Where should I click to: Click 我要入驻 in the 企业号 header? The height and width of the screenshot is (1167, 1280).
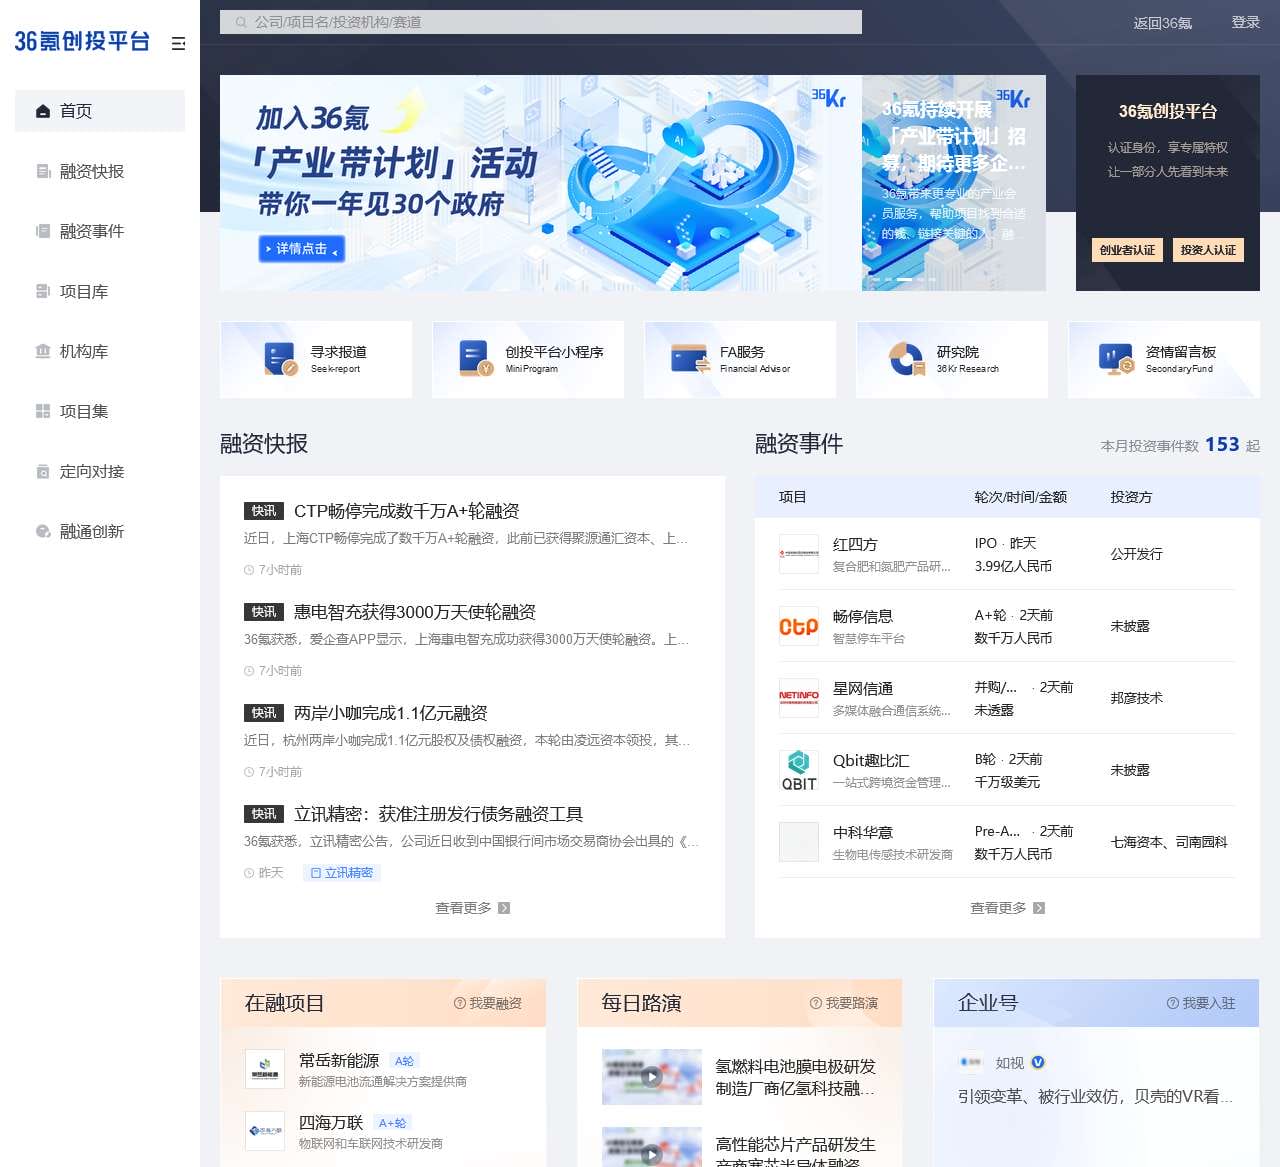[x=1201, y=1003]
